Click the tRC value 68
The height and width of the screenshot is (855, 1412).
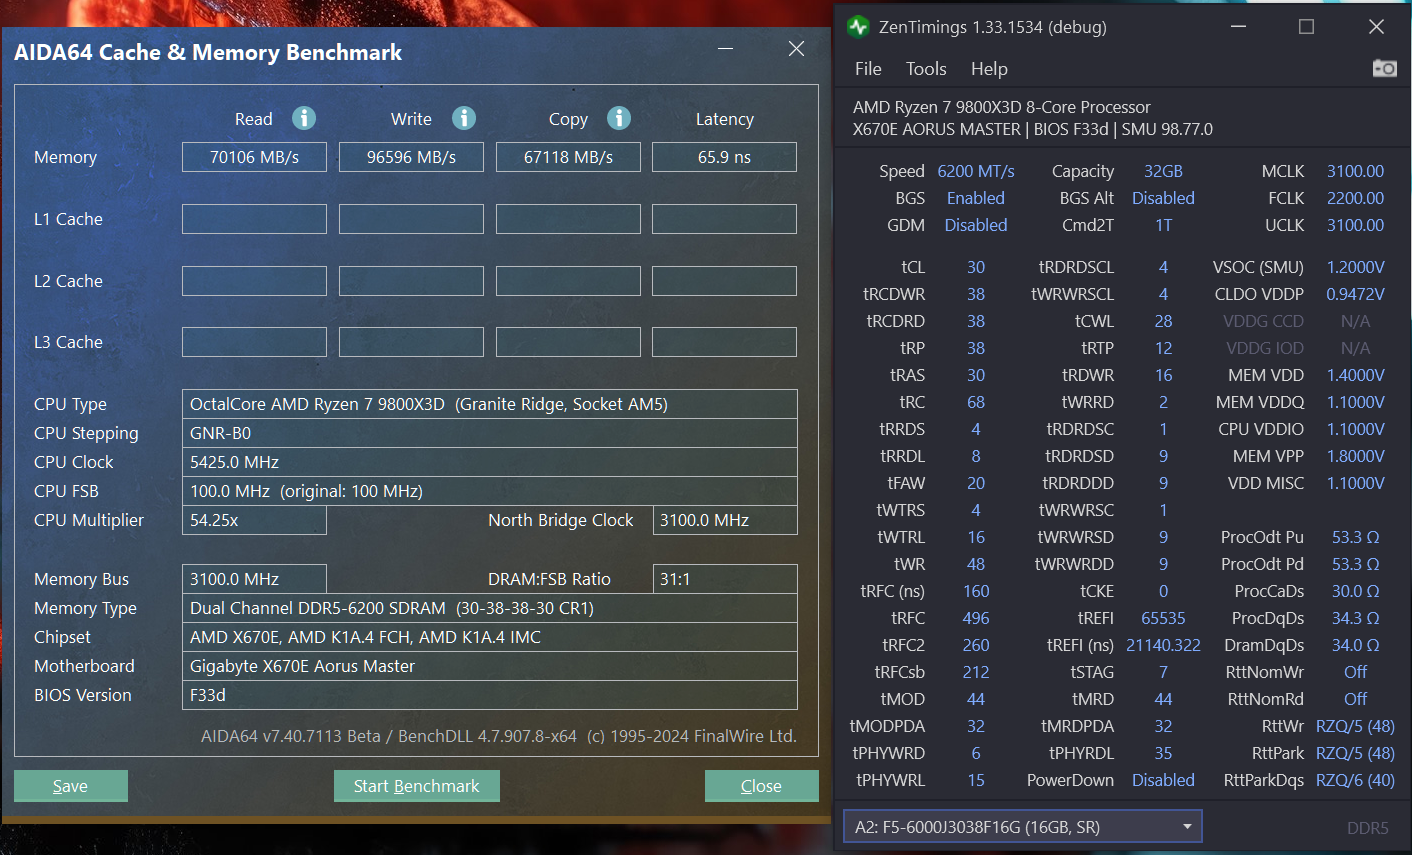point(976,402)
